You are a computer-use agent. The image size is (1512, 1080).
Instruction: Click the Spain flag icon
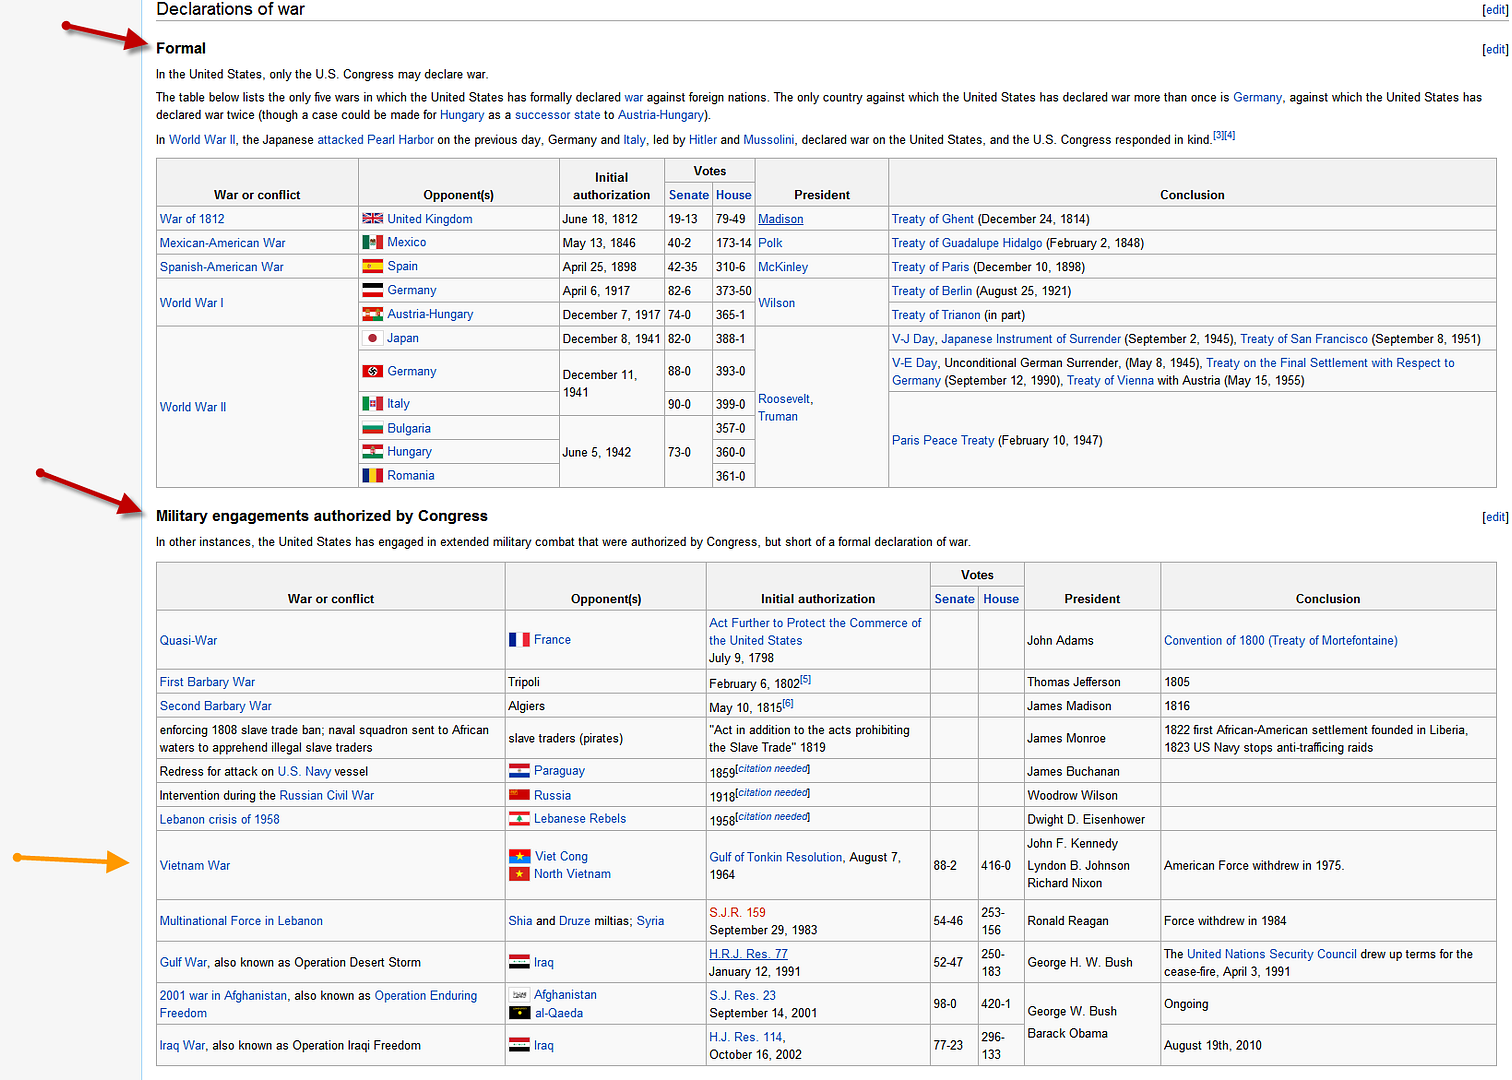coord(372,266)
